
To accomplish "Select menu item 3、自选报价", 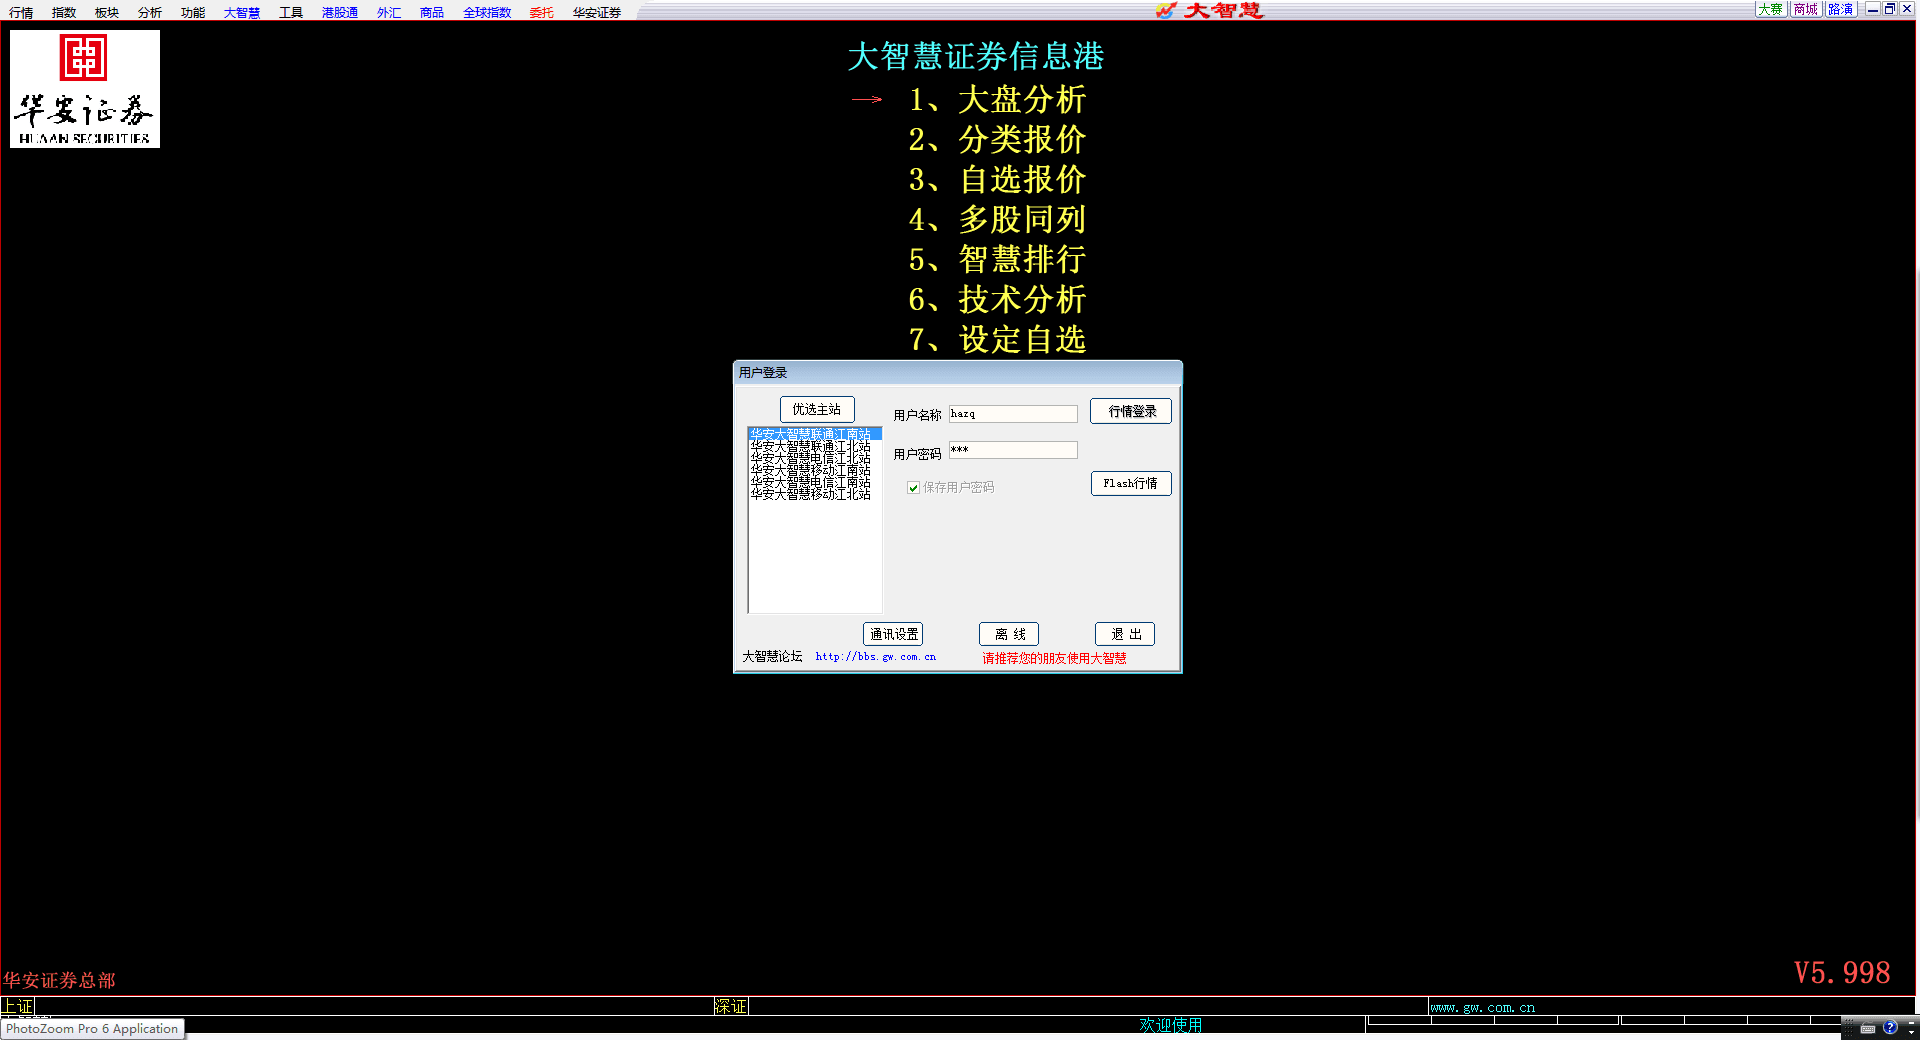I will (997, 180).
